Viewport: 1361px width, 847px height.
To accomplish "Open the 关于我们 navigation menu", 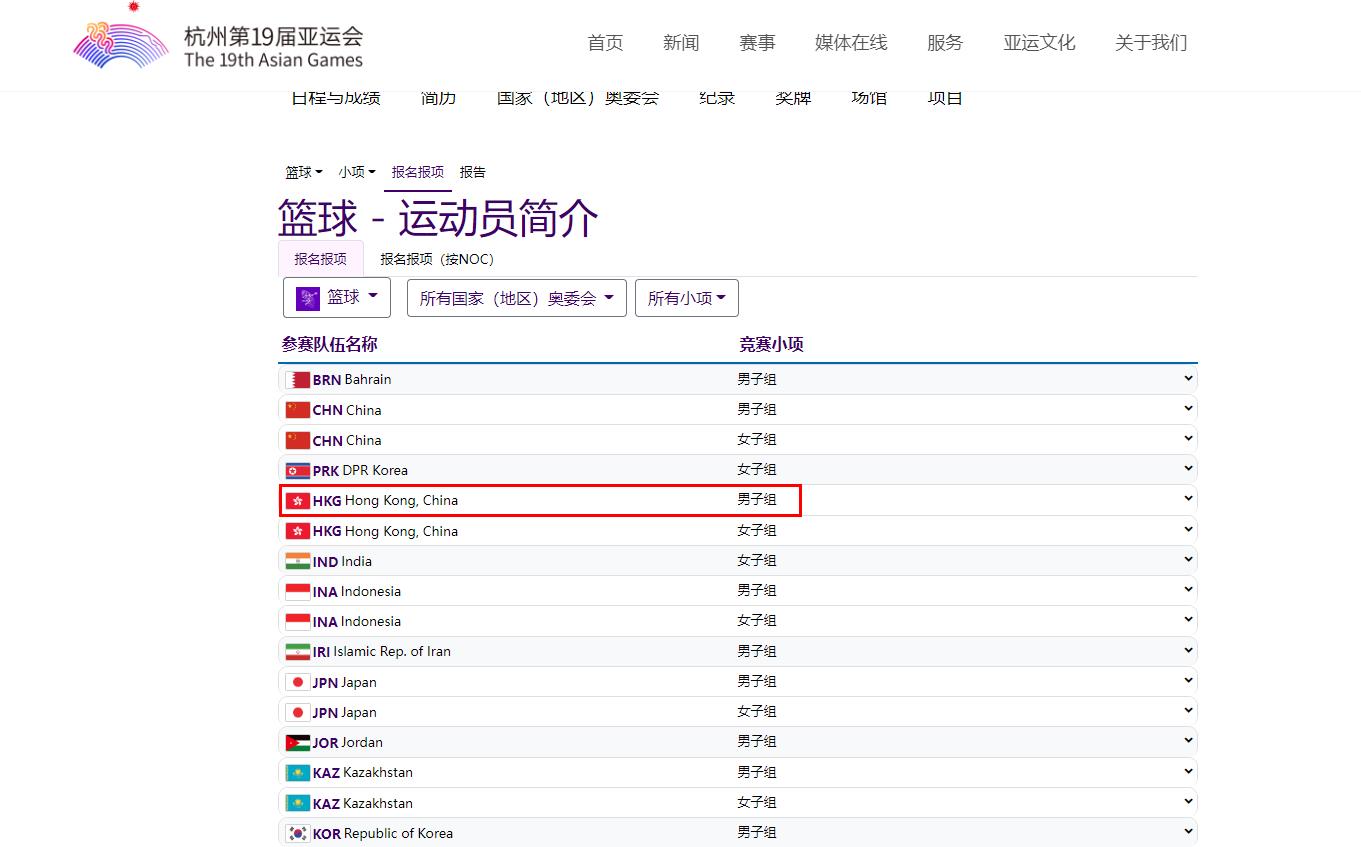I will (x=1151, y=42).
